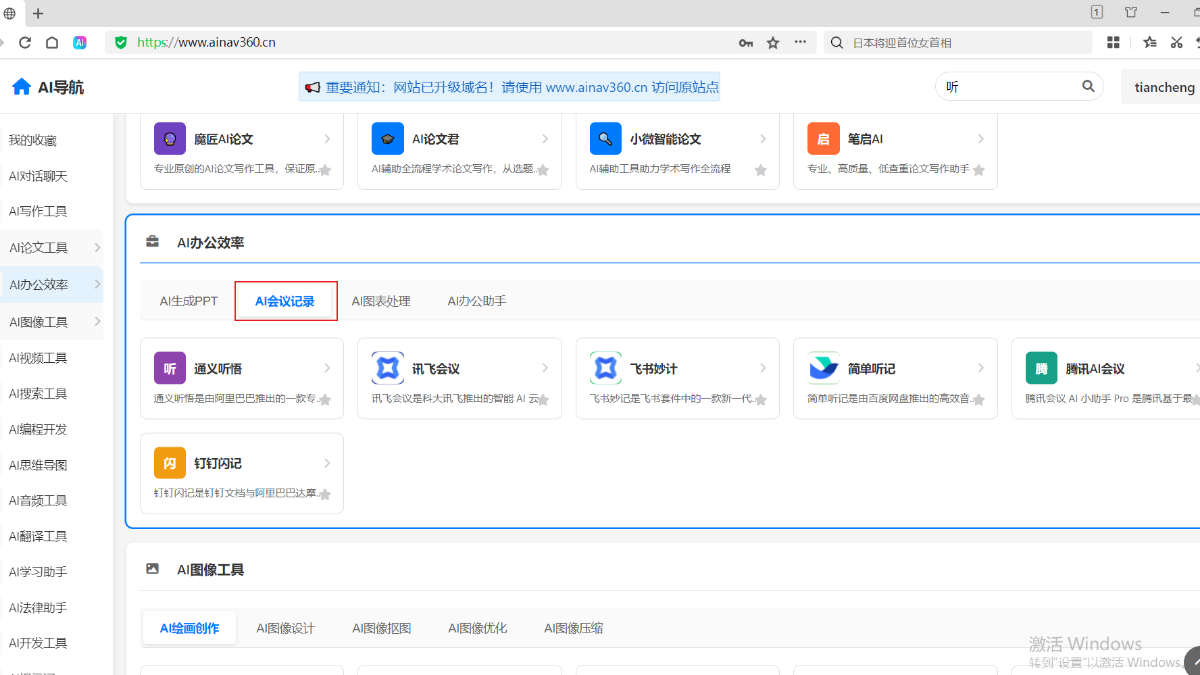
Task: Click the chevron on 飞书妙计 card
Action: click(x=763, y=368)
